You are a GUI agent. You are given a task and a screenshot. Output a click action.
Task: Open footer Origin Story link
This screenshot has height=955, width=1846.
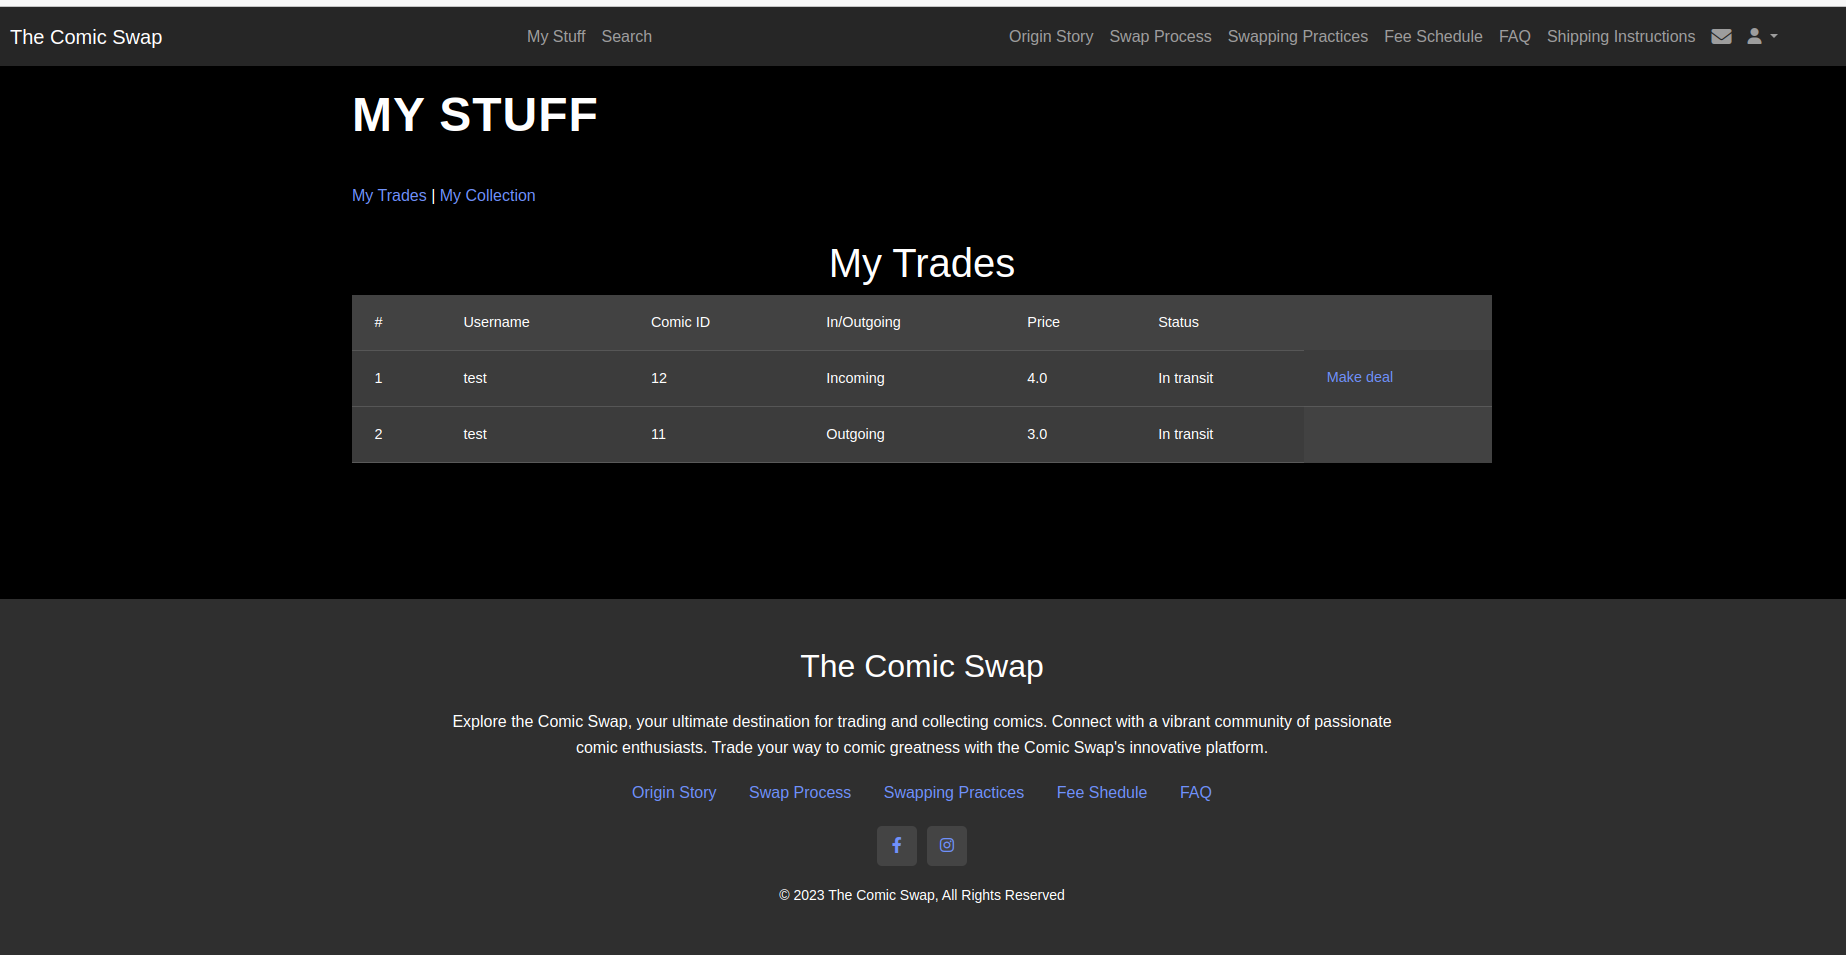[674, 792]
